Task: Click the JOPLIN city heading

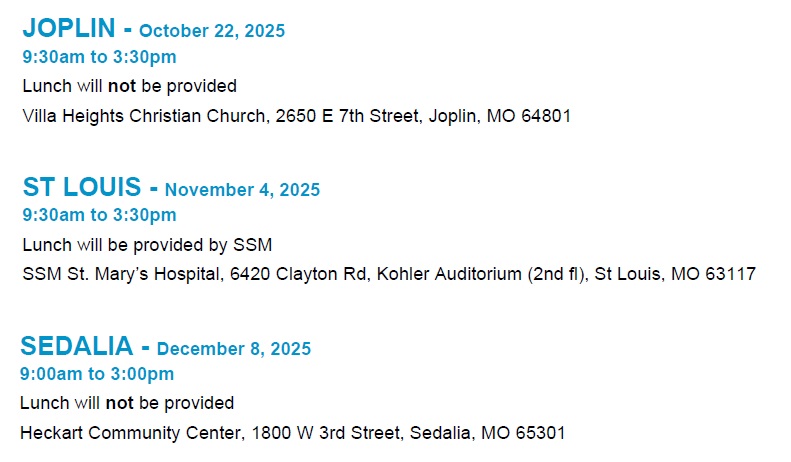Action: coord(69,29)
